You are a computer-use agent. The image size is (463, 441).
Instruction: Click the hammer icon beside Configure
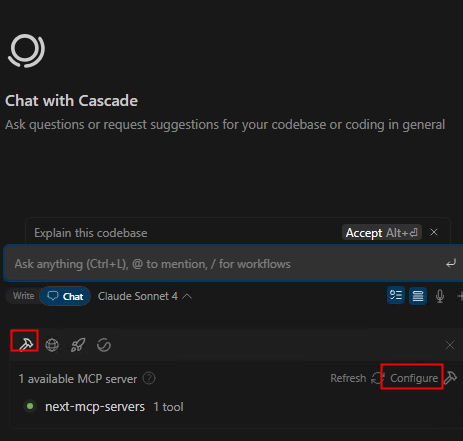click(450, 378)
